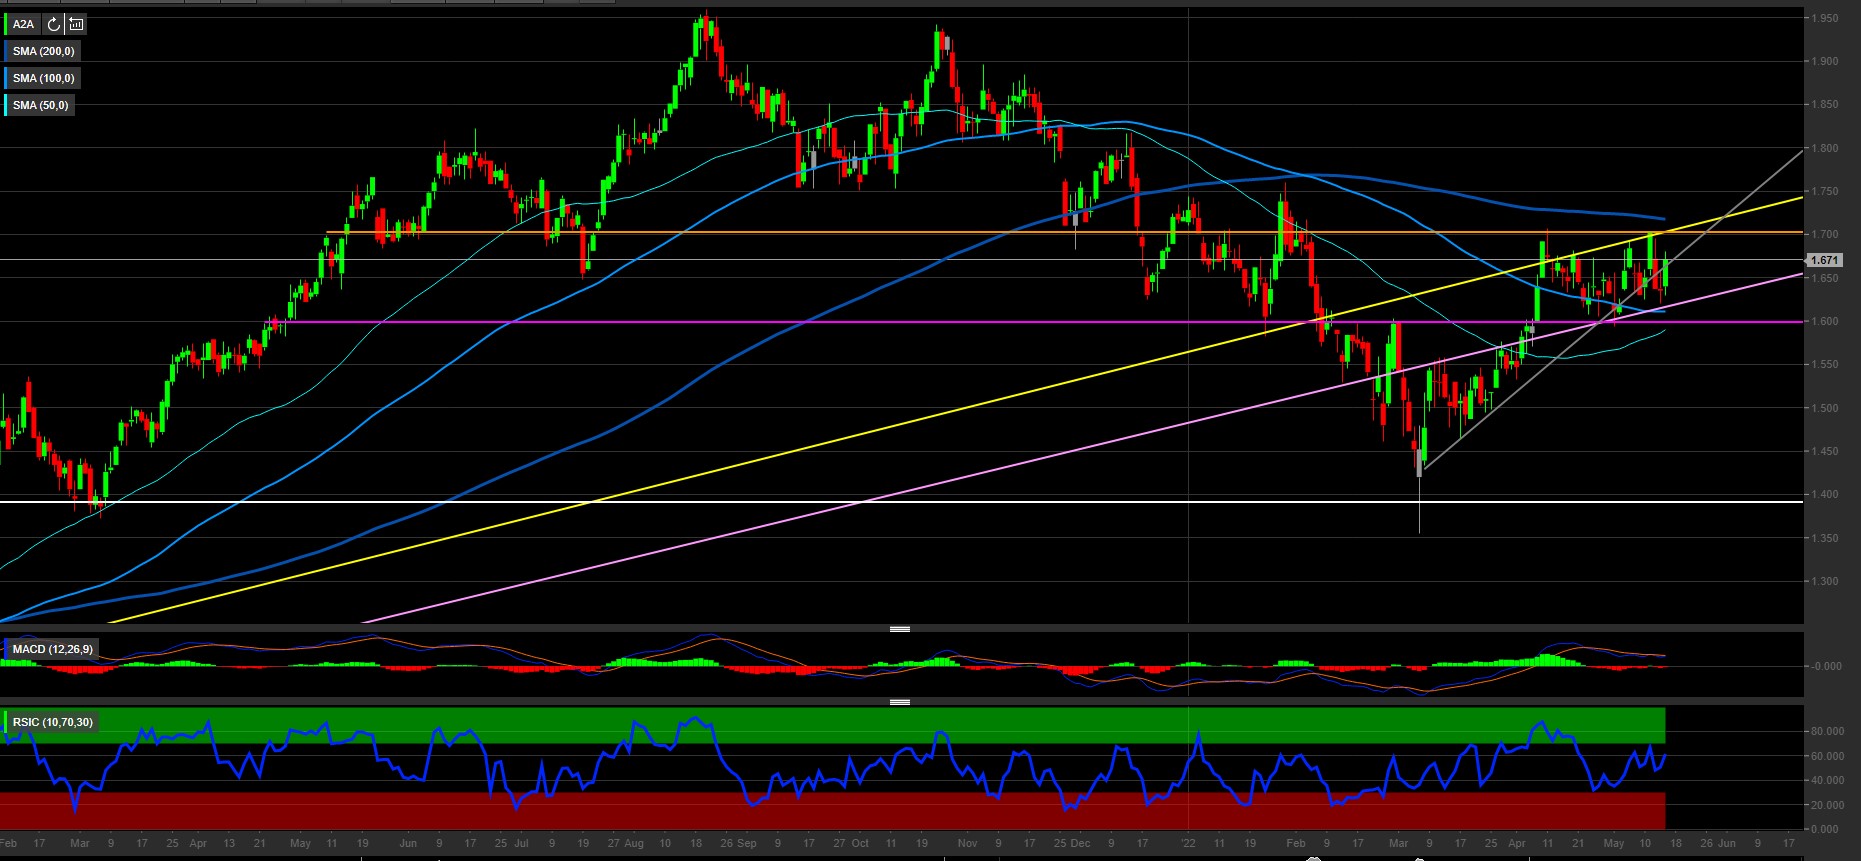Click the 1.950 price axis label
This screenshot has width=1861, height=861.
pyautogui.click(x=1824, y=18)
